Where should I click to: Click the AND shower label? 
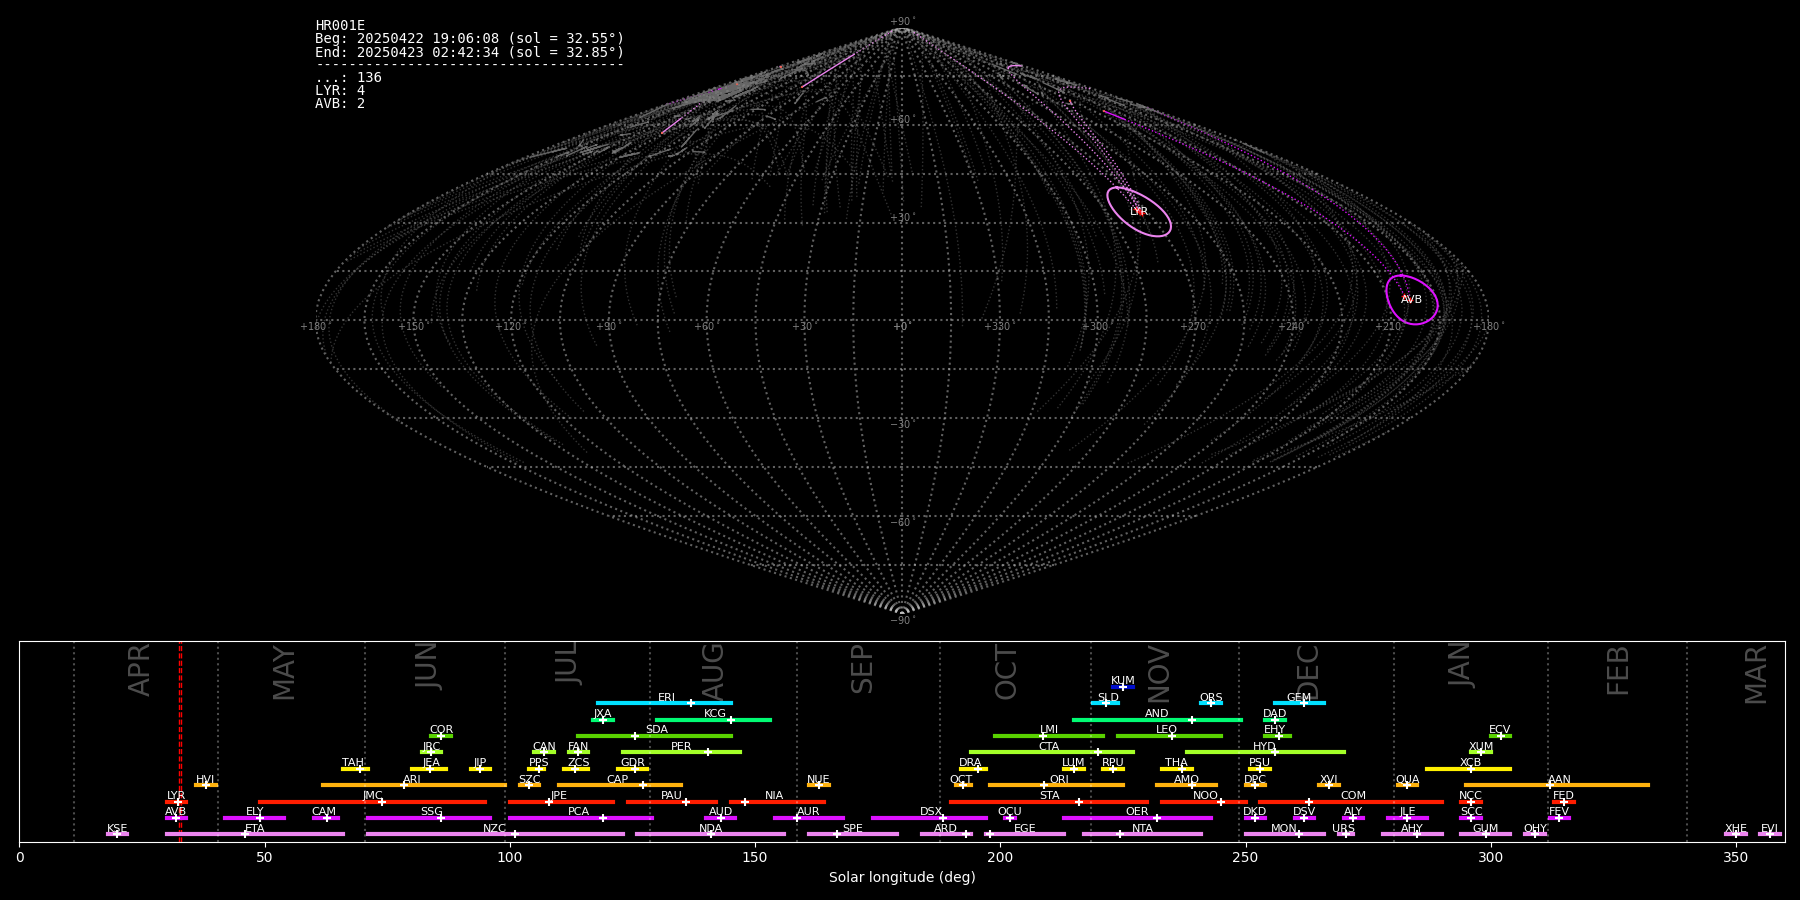tap(1157, 714)
